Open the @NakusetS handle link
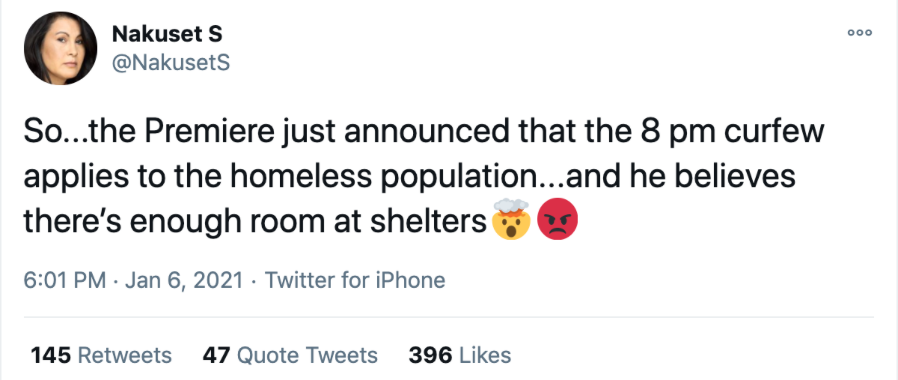 (x=171, y=62)
